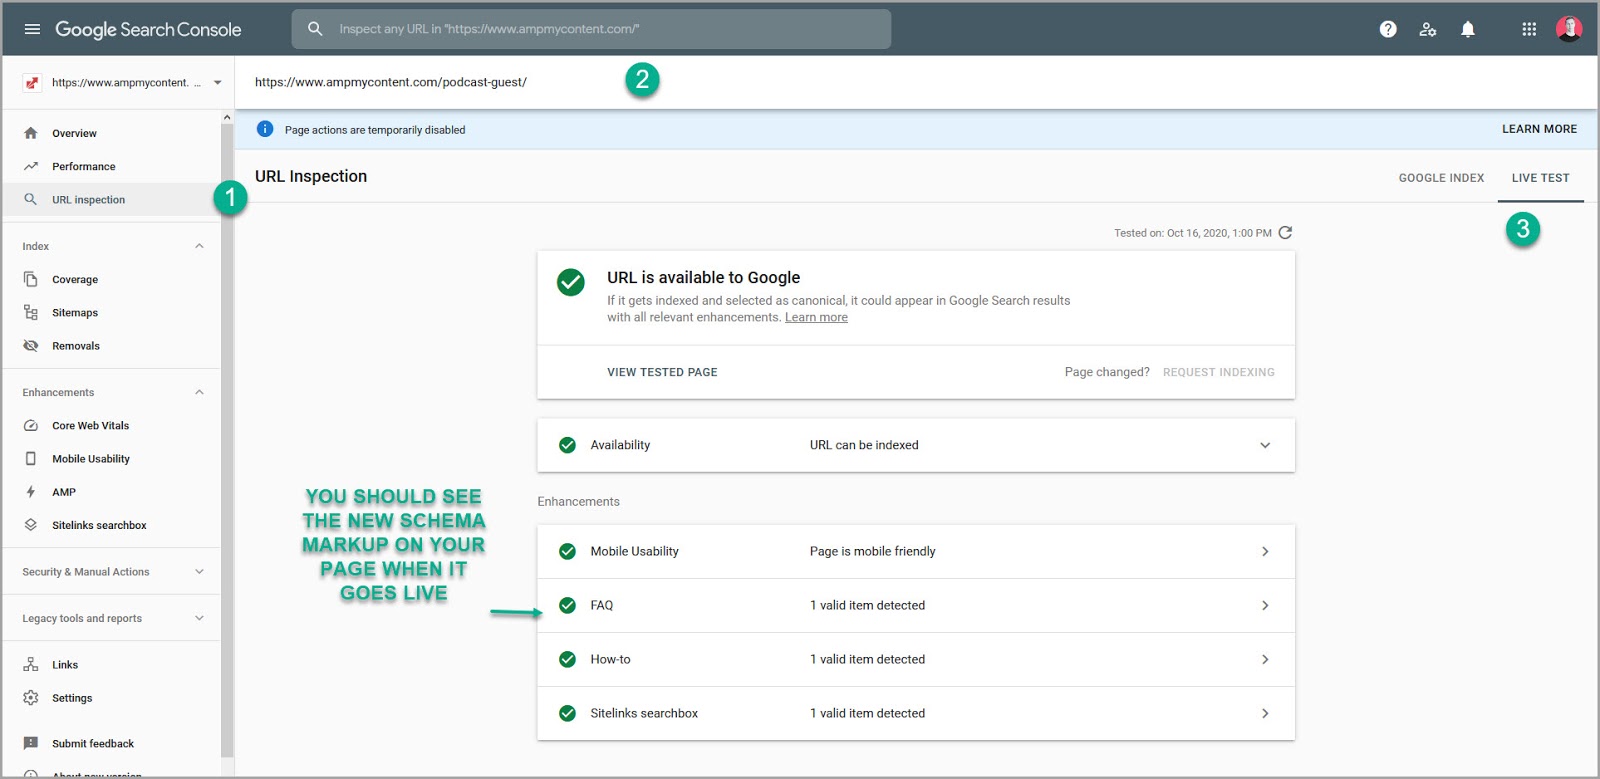Open the Google apps grid

click(x=1529, y=29)
